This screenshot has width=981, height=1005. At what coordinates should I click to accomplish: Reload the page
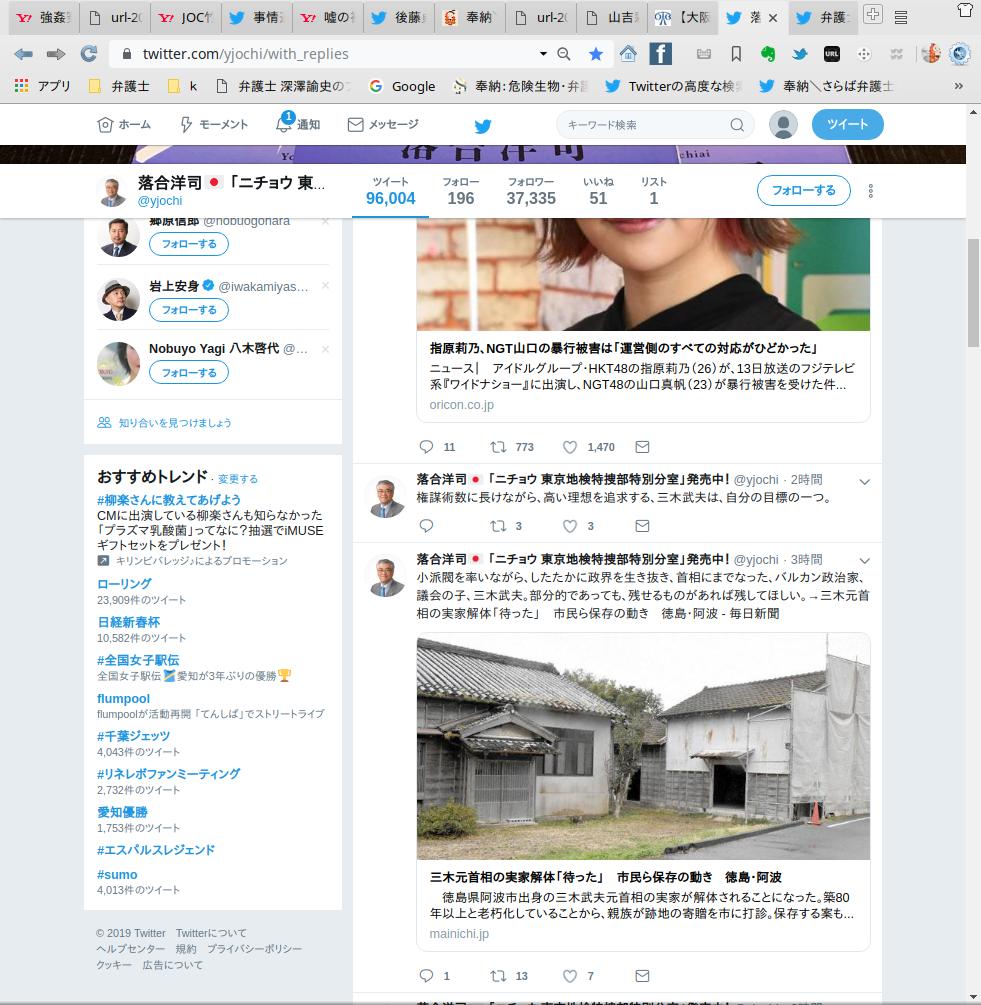click(x=89, y=54)
